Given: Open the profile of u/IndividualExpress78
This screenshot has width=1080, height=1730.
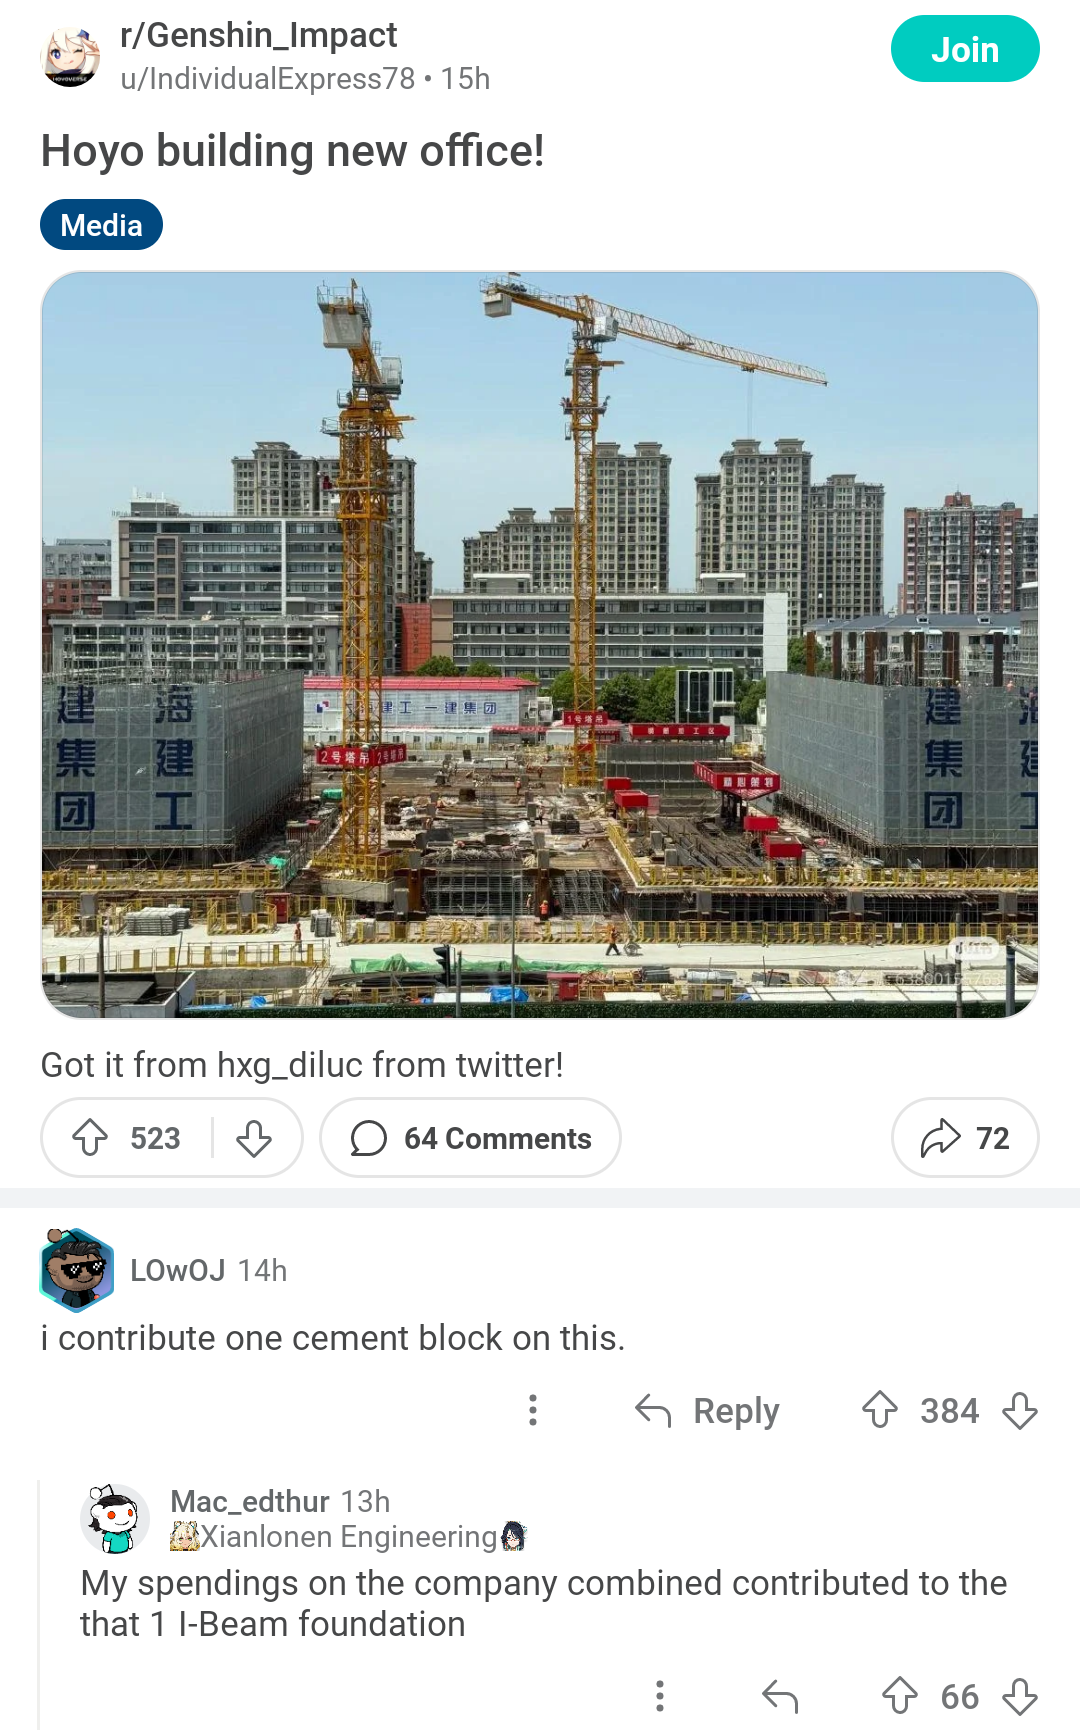Looking at the screenshot, I should 267,79.
